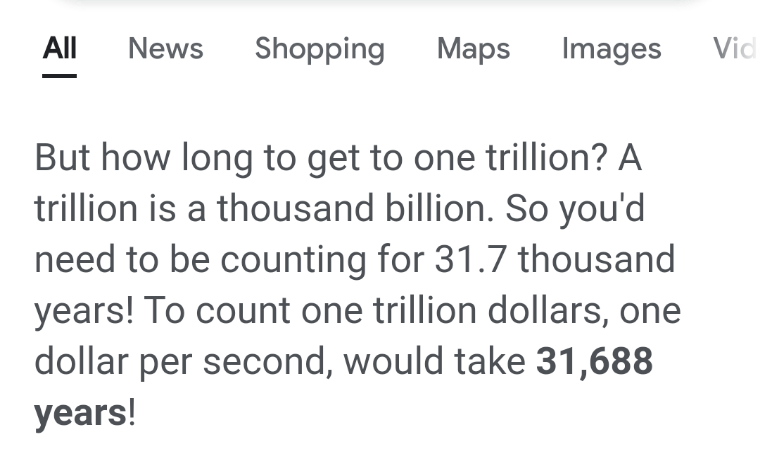Image resolution: width=760 pixels, height=475 pixels.
Task: Switch to the Images tab
Action: pyautogui.click(x=612, y=49)
